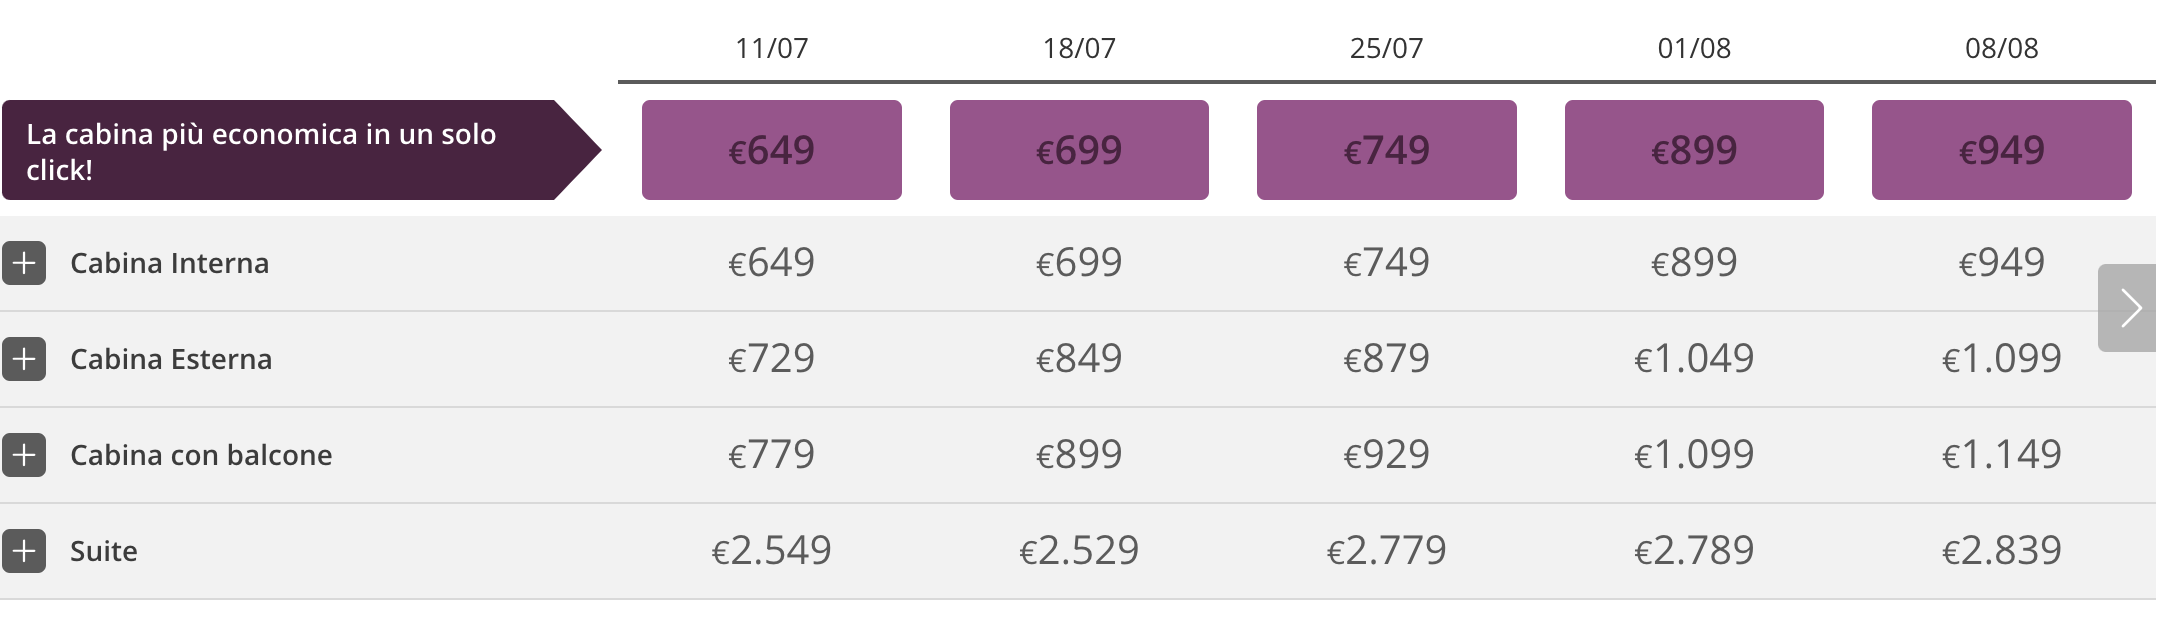Select the 25/07 departure date header
This screenshot has height=622, width=2174.
click(x=1387, y=48)
